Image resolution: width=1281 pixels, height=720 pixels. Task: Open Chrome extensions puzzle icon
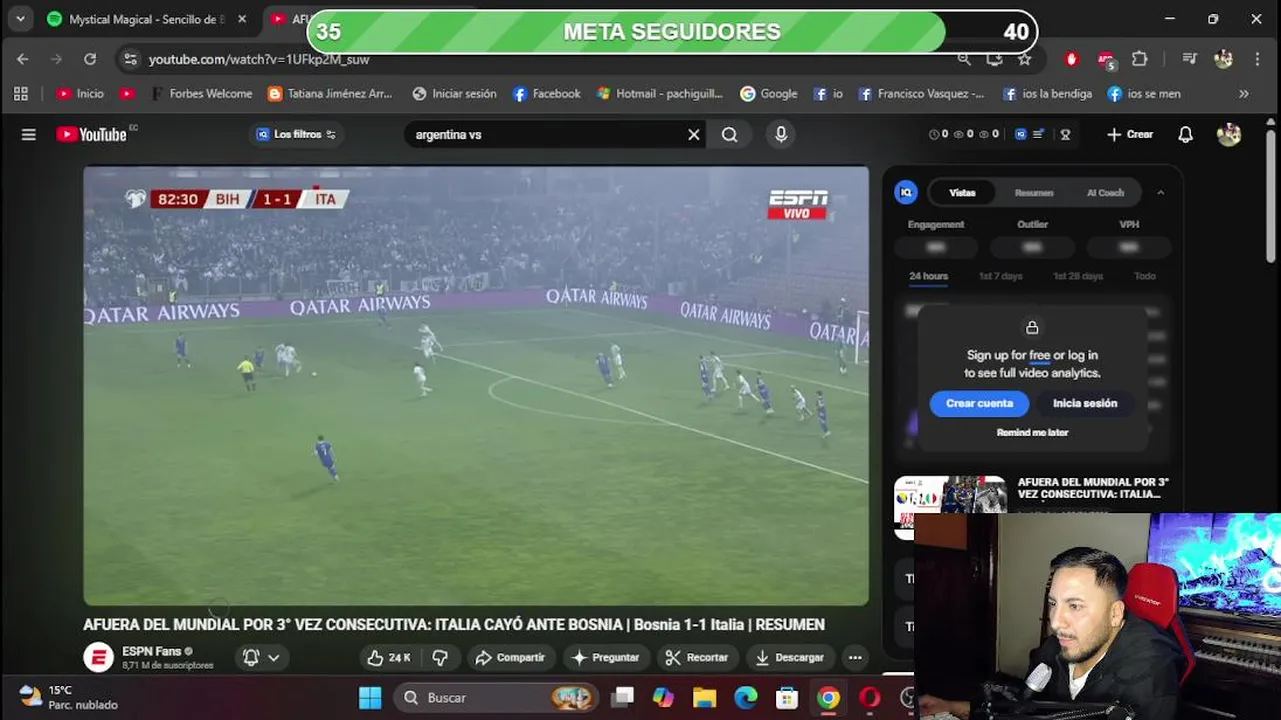1139,59
